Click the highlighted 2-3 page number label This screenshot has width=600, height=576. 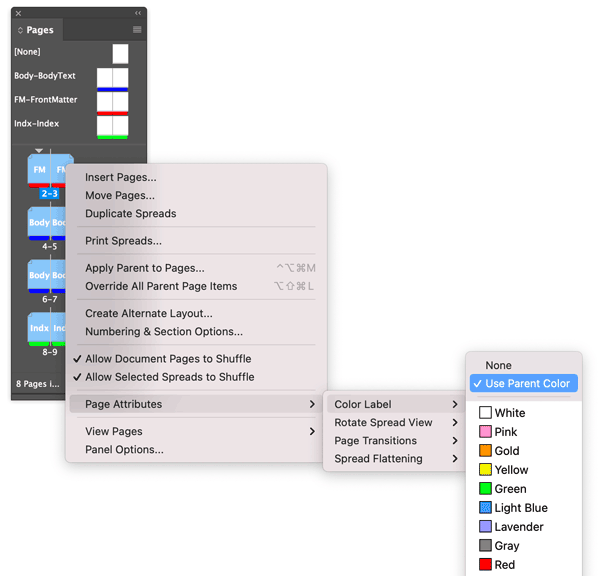(x=49, y=194)
